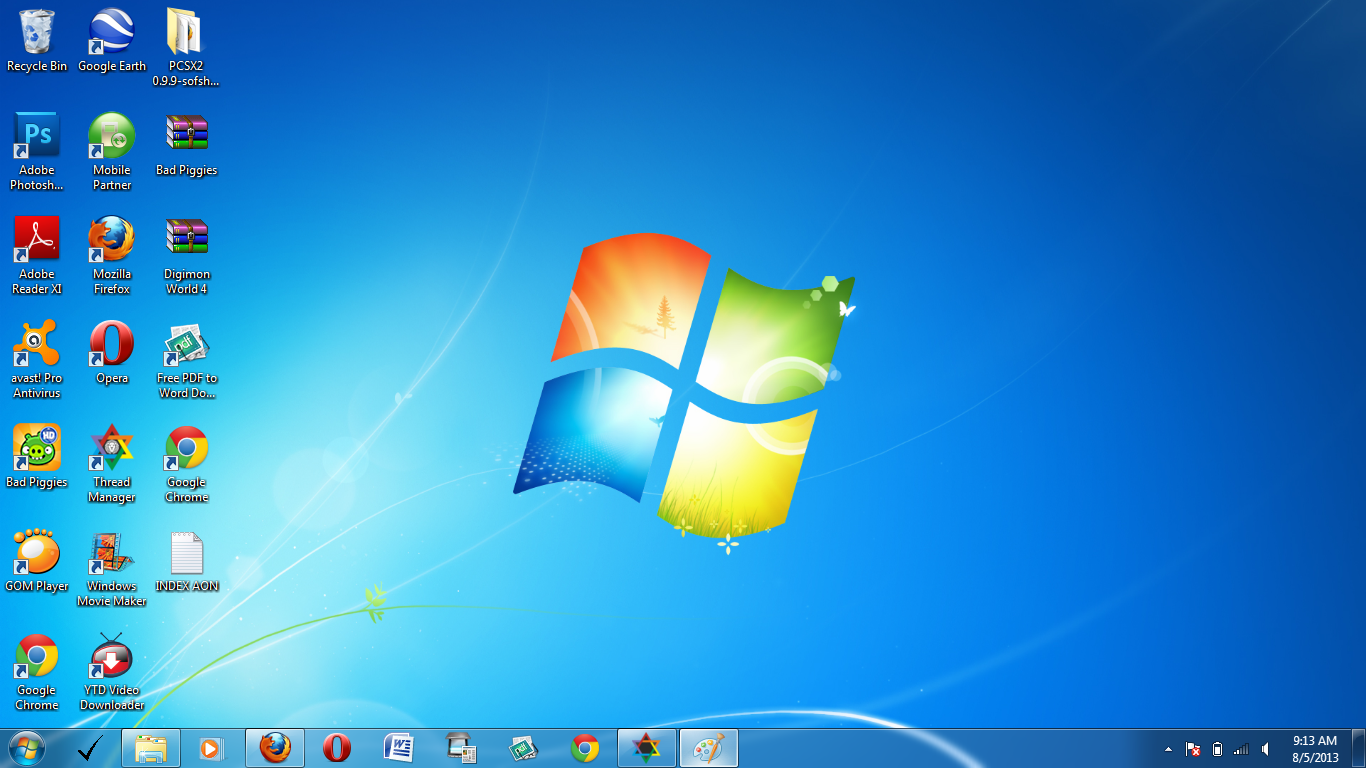Viewport: 1366px width, 768px height.
Task: Select the Bad Piggies WinRAR archive icon
Action: pyautogui.click(x=186, y=145)
